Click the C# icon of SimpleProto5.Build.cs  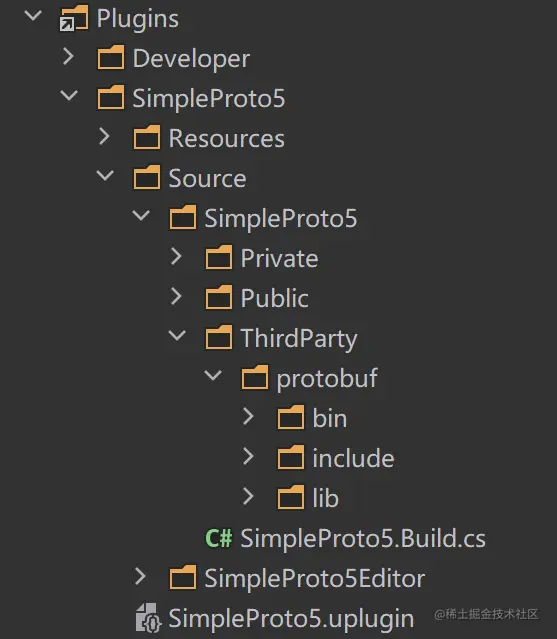click(x=219, y=538)
